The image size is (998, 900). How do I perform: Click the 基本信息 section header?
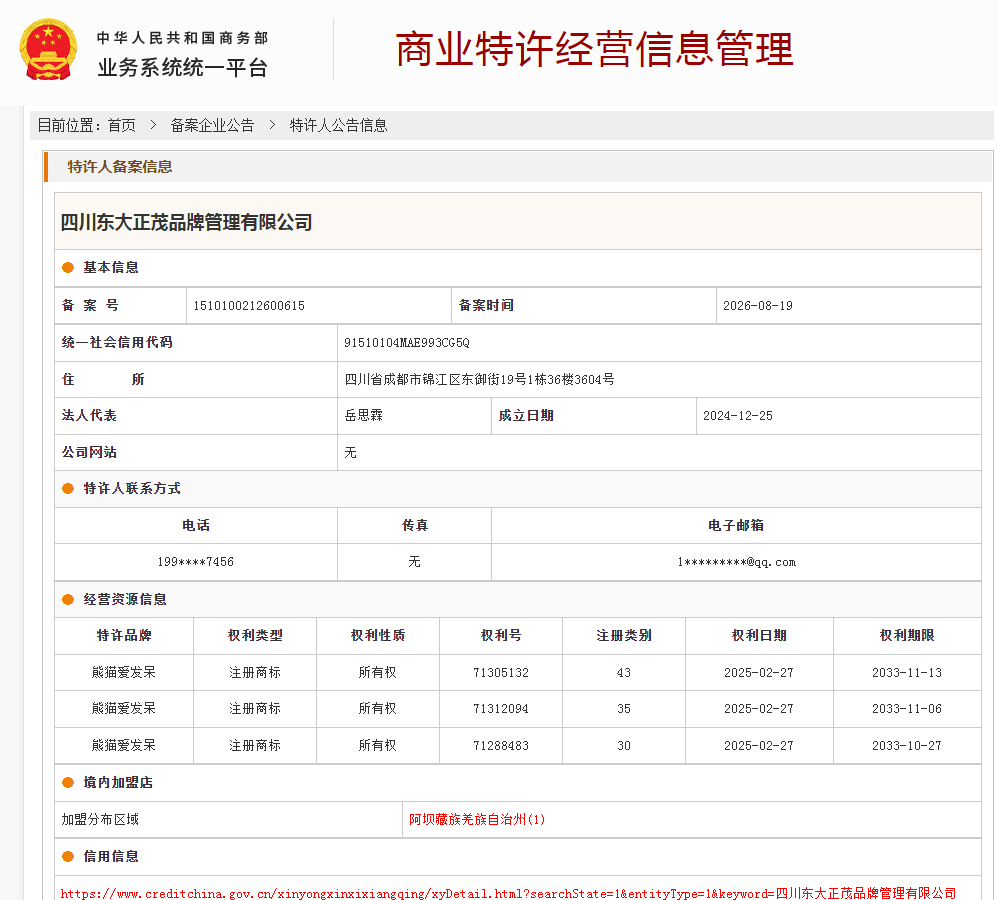coord(111,267)
